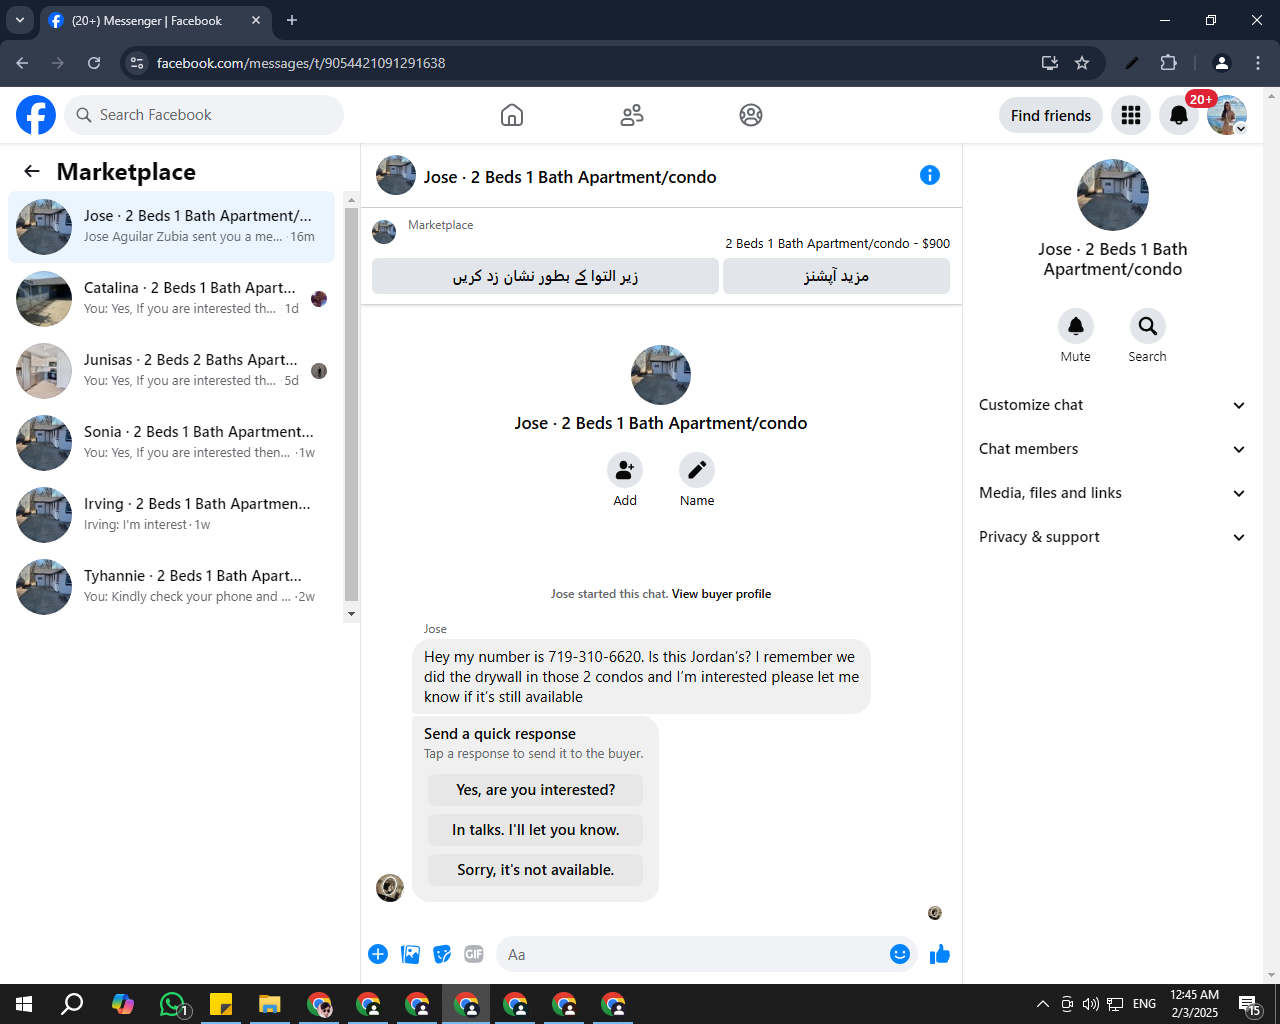This screenshot has height=1024, width=1280.
Task: Open the Windows Start menu
Action: tap(24, 1004)
